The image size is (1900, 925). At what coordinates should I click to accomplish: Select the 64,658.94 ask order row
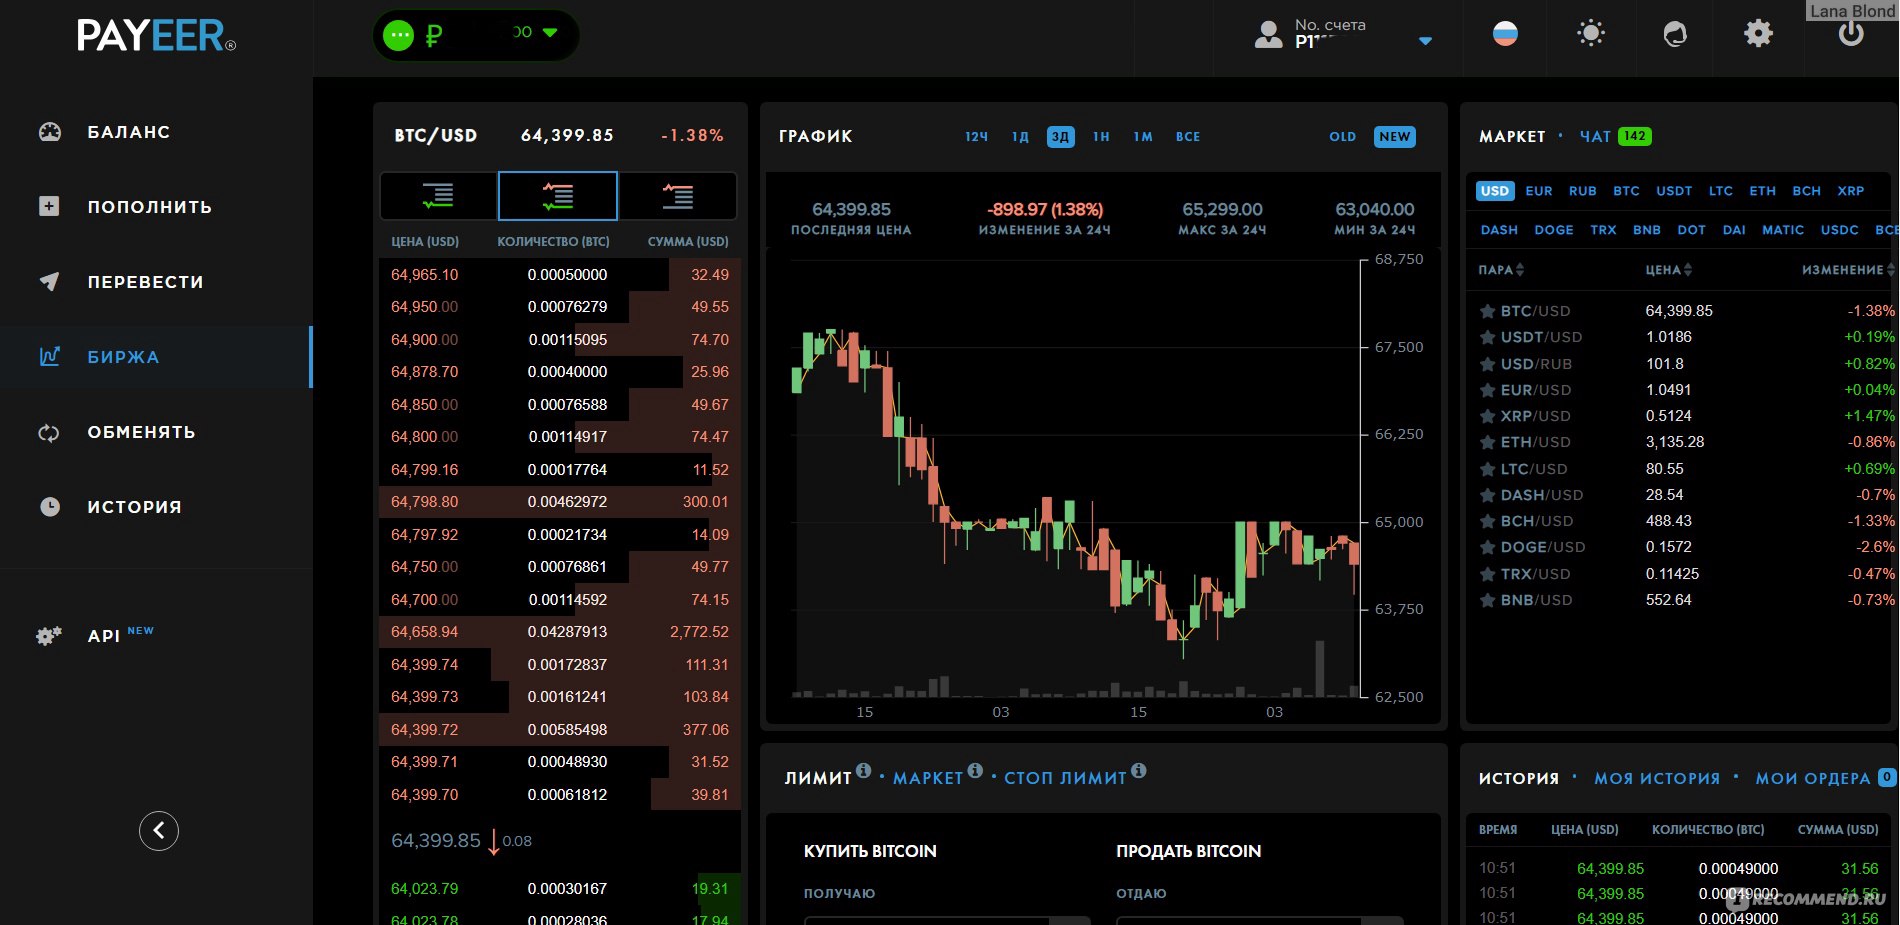[x=560, y=632]
